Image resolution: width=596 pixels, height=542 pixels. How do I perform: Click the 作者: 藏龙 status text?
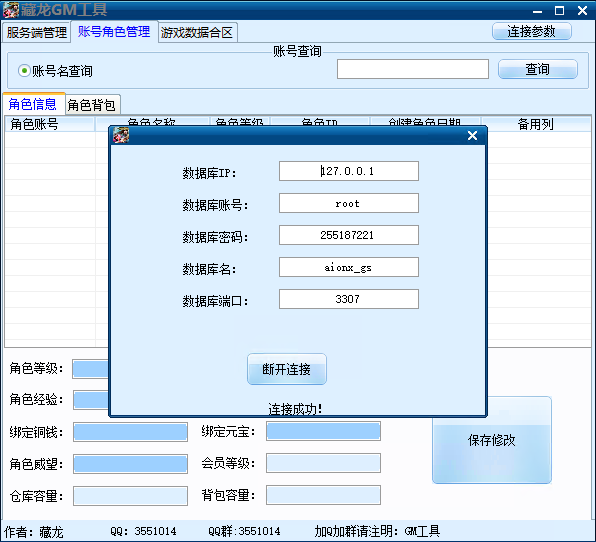(x=33, y=532)
